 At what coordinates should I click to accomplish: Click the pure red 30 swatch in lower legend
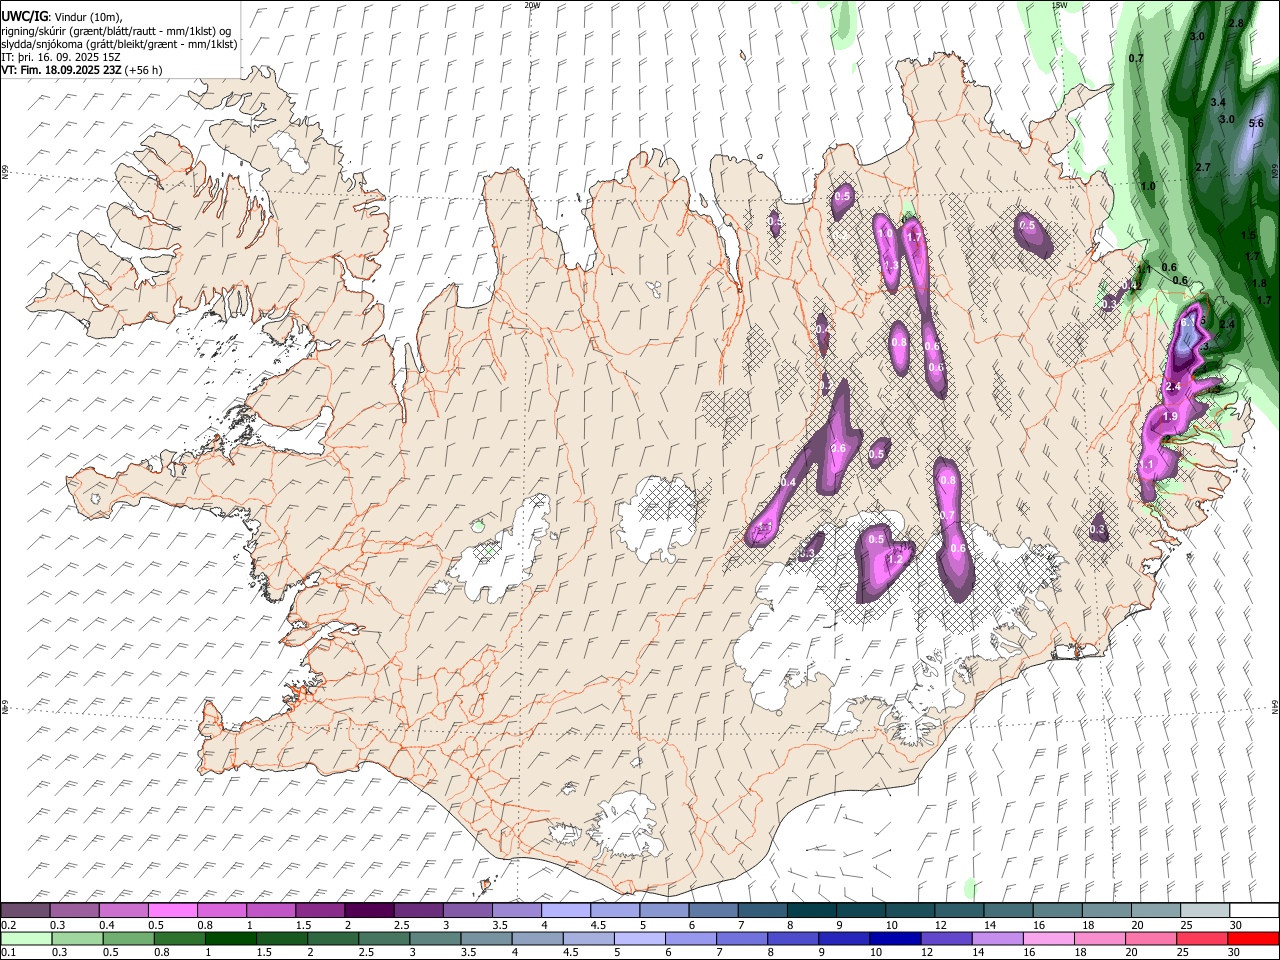(1253, 938)
